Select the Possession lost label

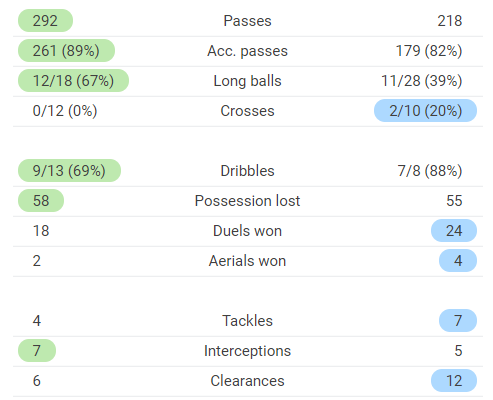(247, 201)
